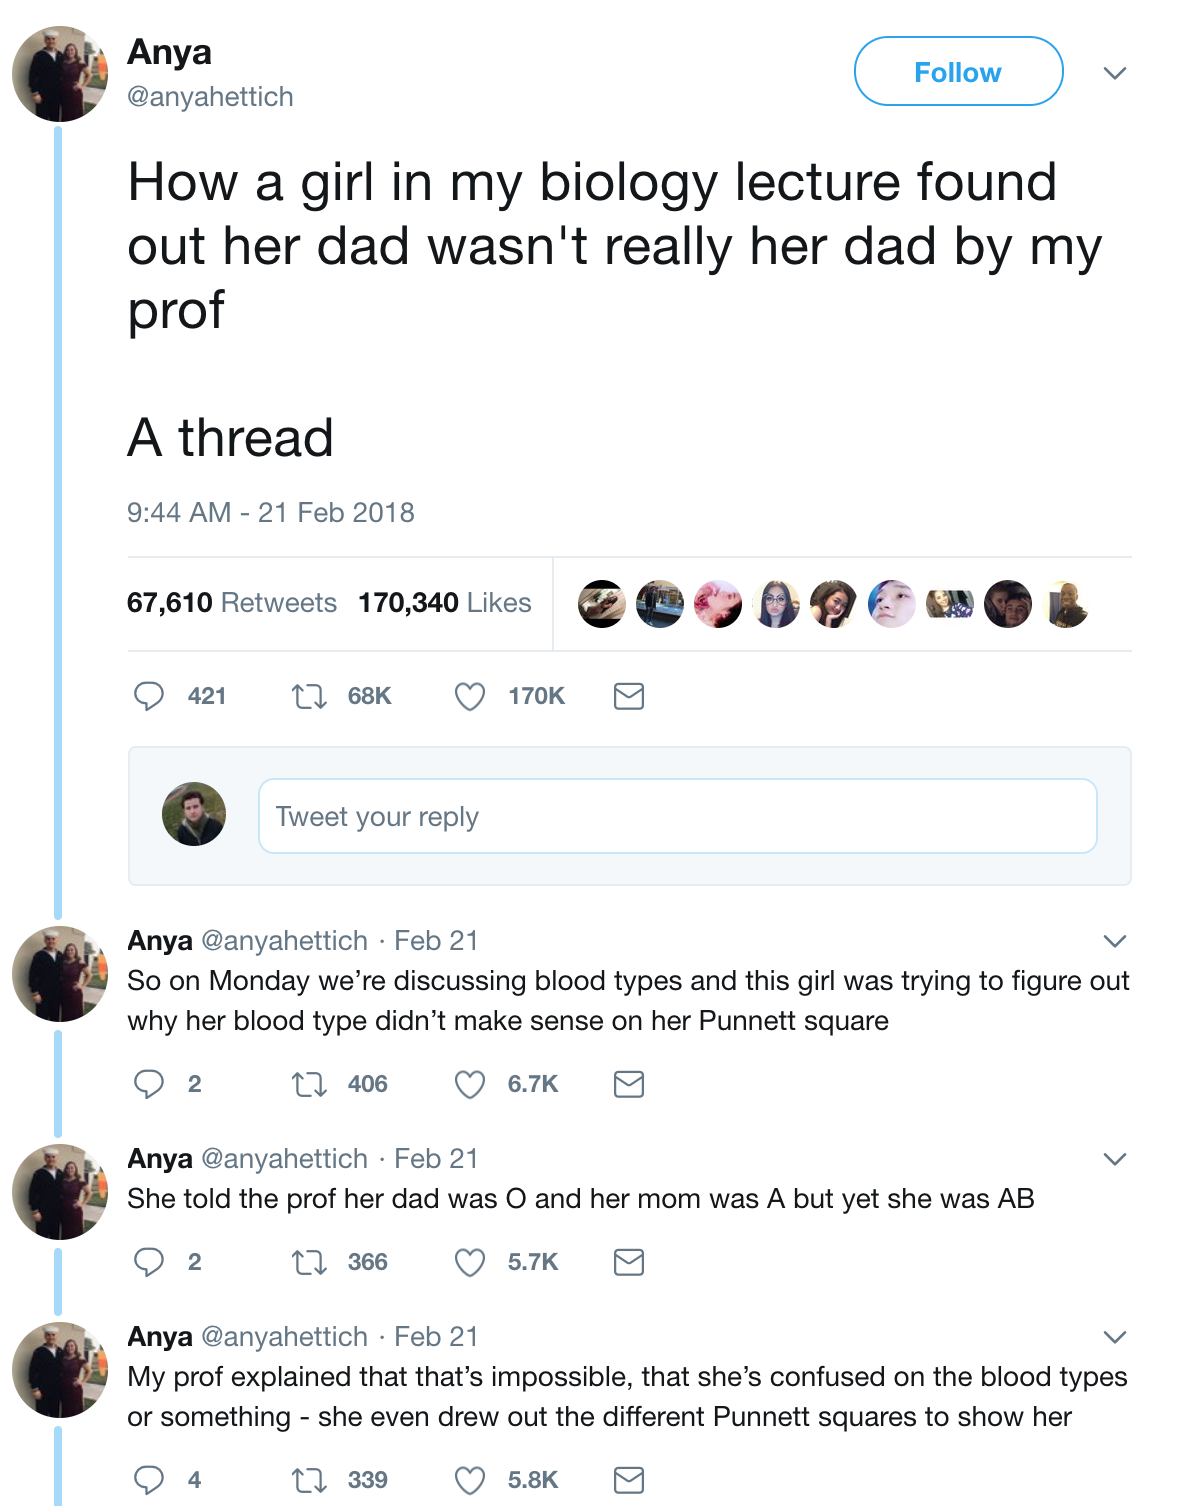Expand options chevron on Punnett square tweet
Image resolution: width=1180 pixels, height=1506 pixels.
[x=1114, y=941]
